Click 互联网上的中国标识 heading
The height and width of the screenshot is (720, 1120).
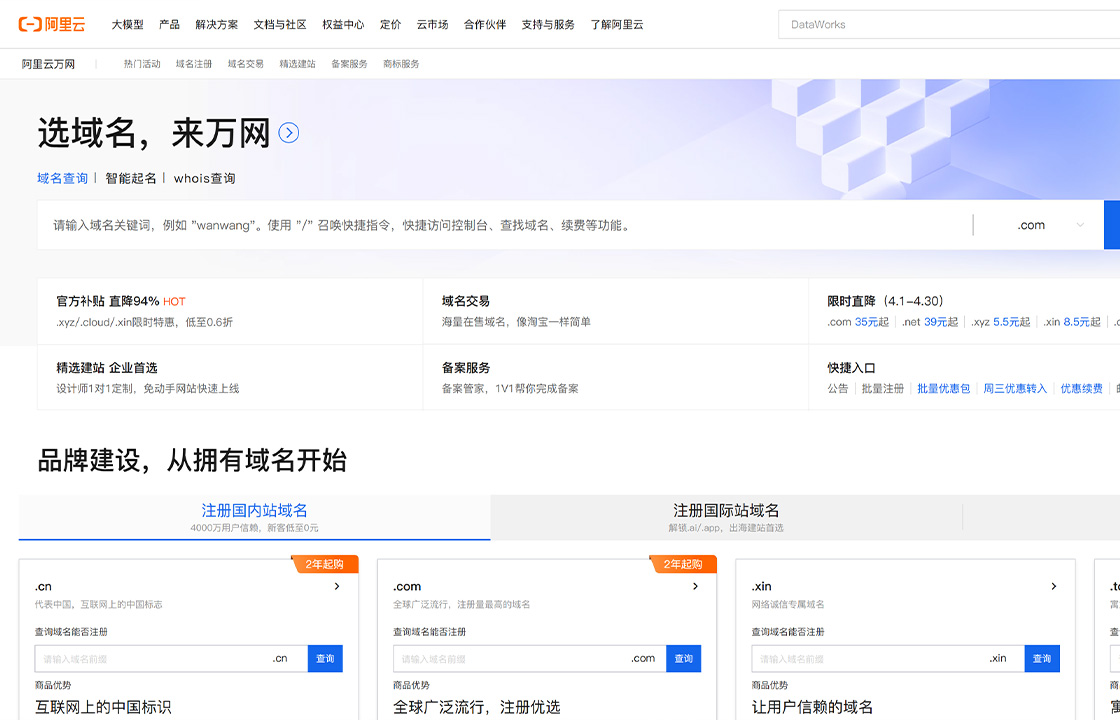click(x=104, y=708)
